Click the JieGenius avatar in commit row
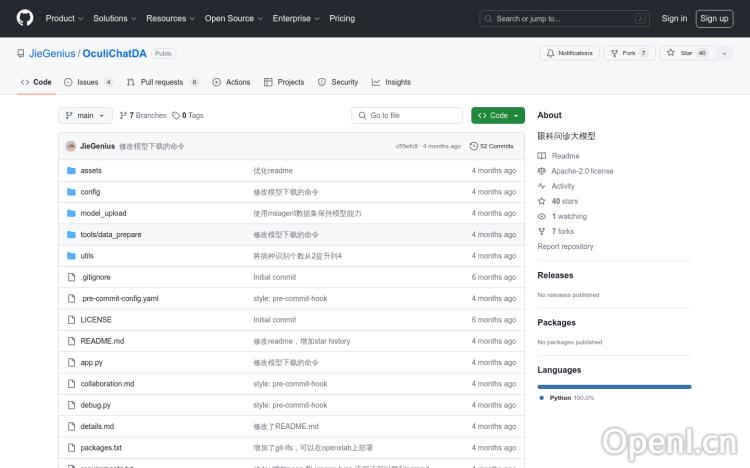 tap(71, 146)
